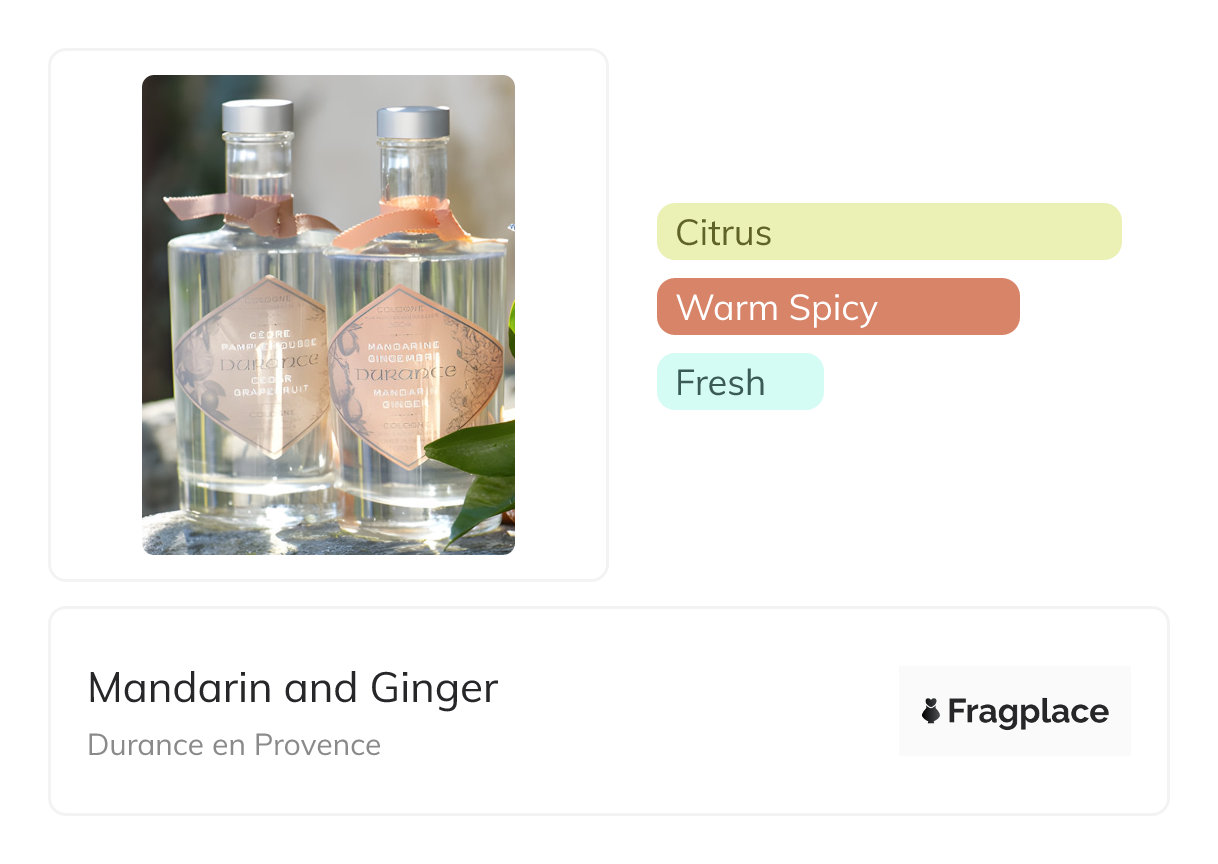Open the Mandarin and Ginger title
1218x864 pixels.
(x=292, y=688)
